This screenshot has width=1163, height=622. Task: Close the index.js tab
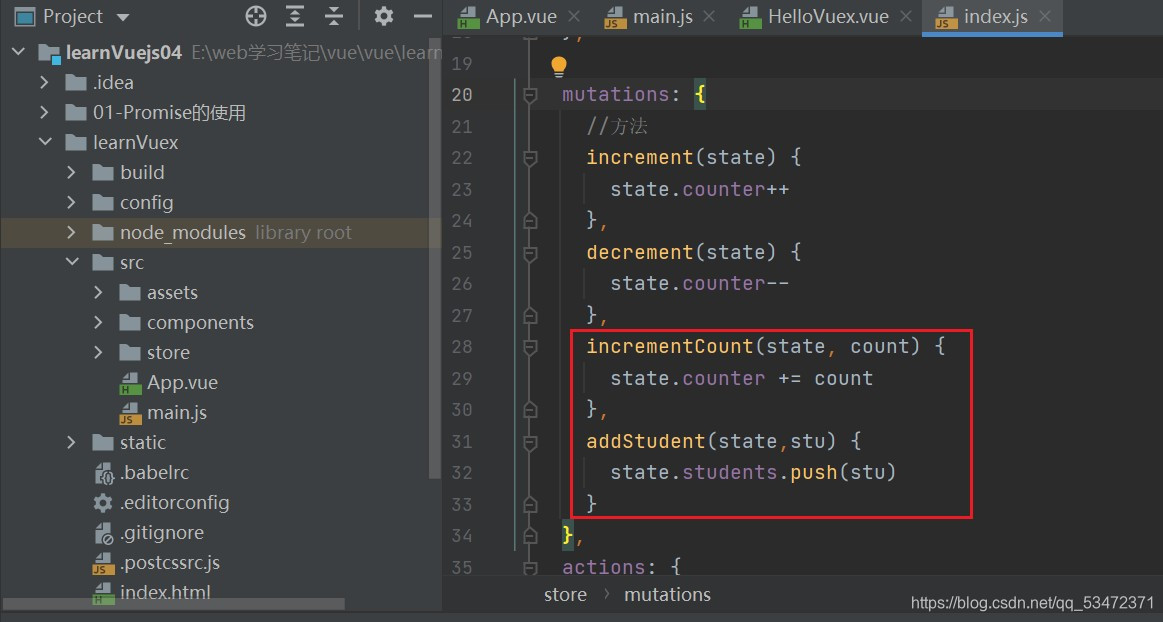pos(1044,16)
